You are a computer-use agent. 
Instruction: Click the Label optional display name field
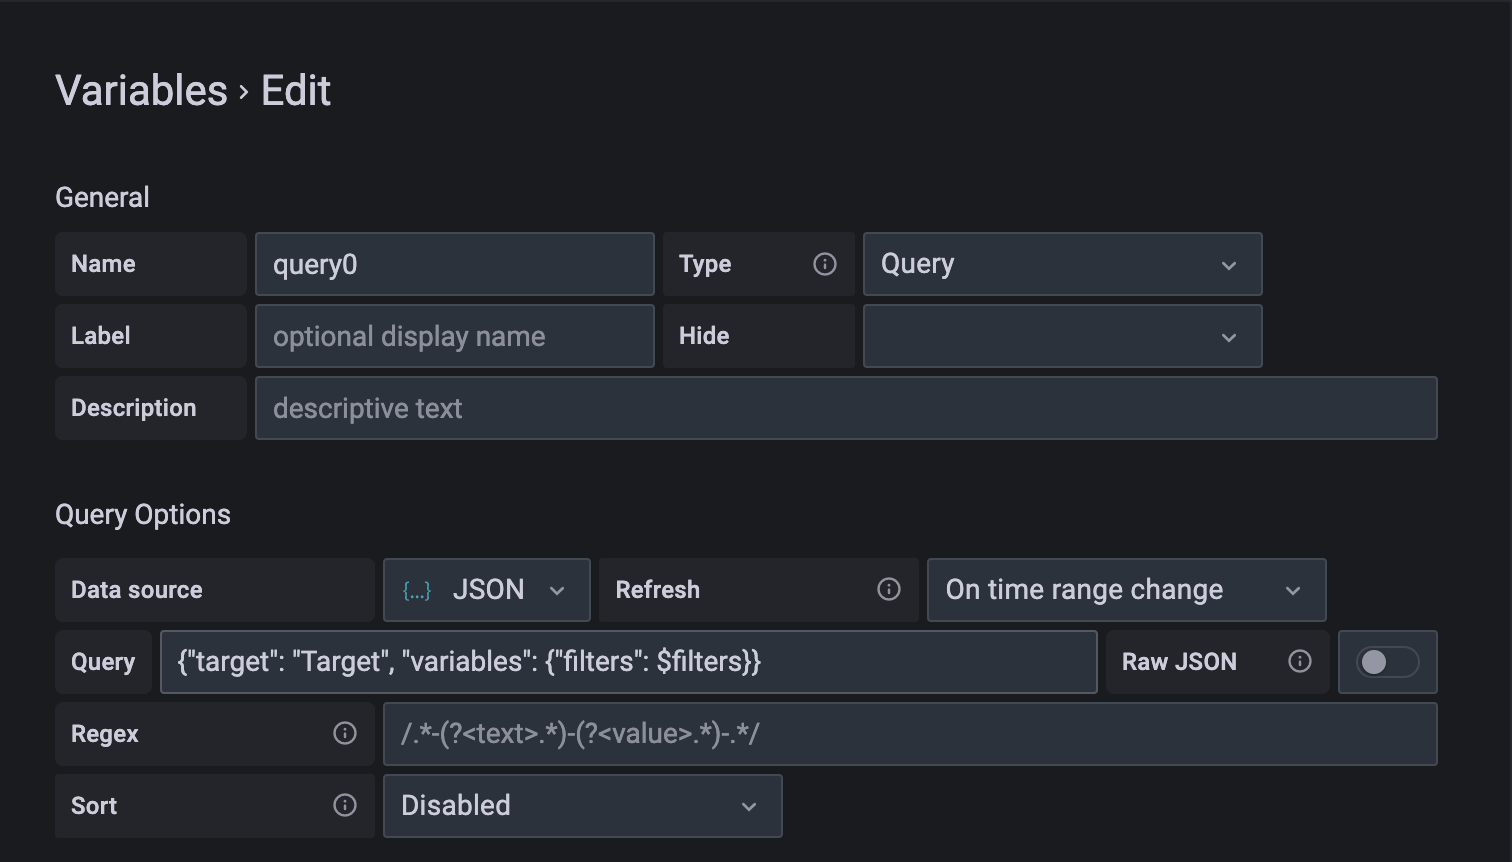tap(455, 336)
